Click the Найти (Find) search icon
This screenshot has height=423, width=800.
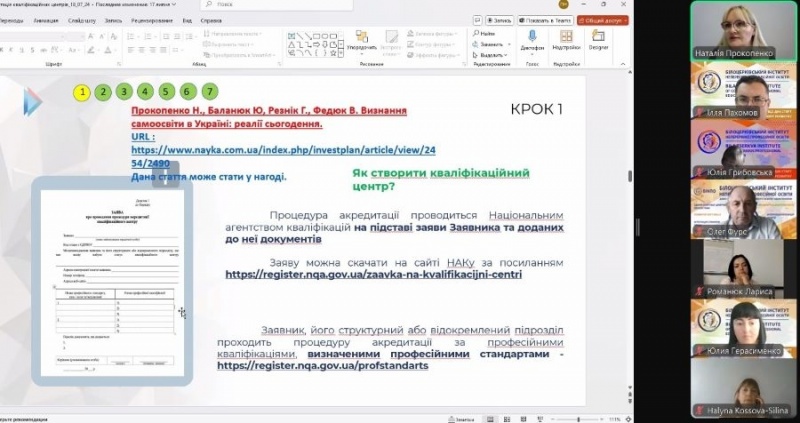point(480,33)
